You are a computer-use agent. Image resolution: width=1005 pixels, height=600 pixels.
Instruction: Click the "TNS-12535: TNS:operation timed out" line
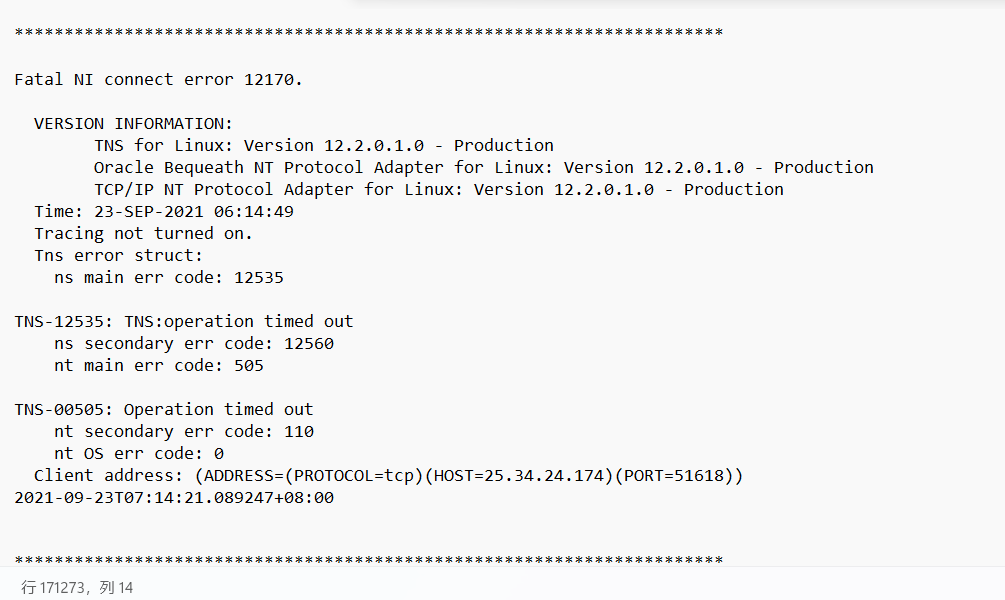click(183, 321)
